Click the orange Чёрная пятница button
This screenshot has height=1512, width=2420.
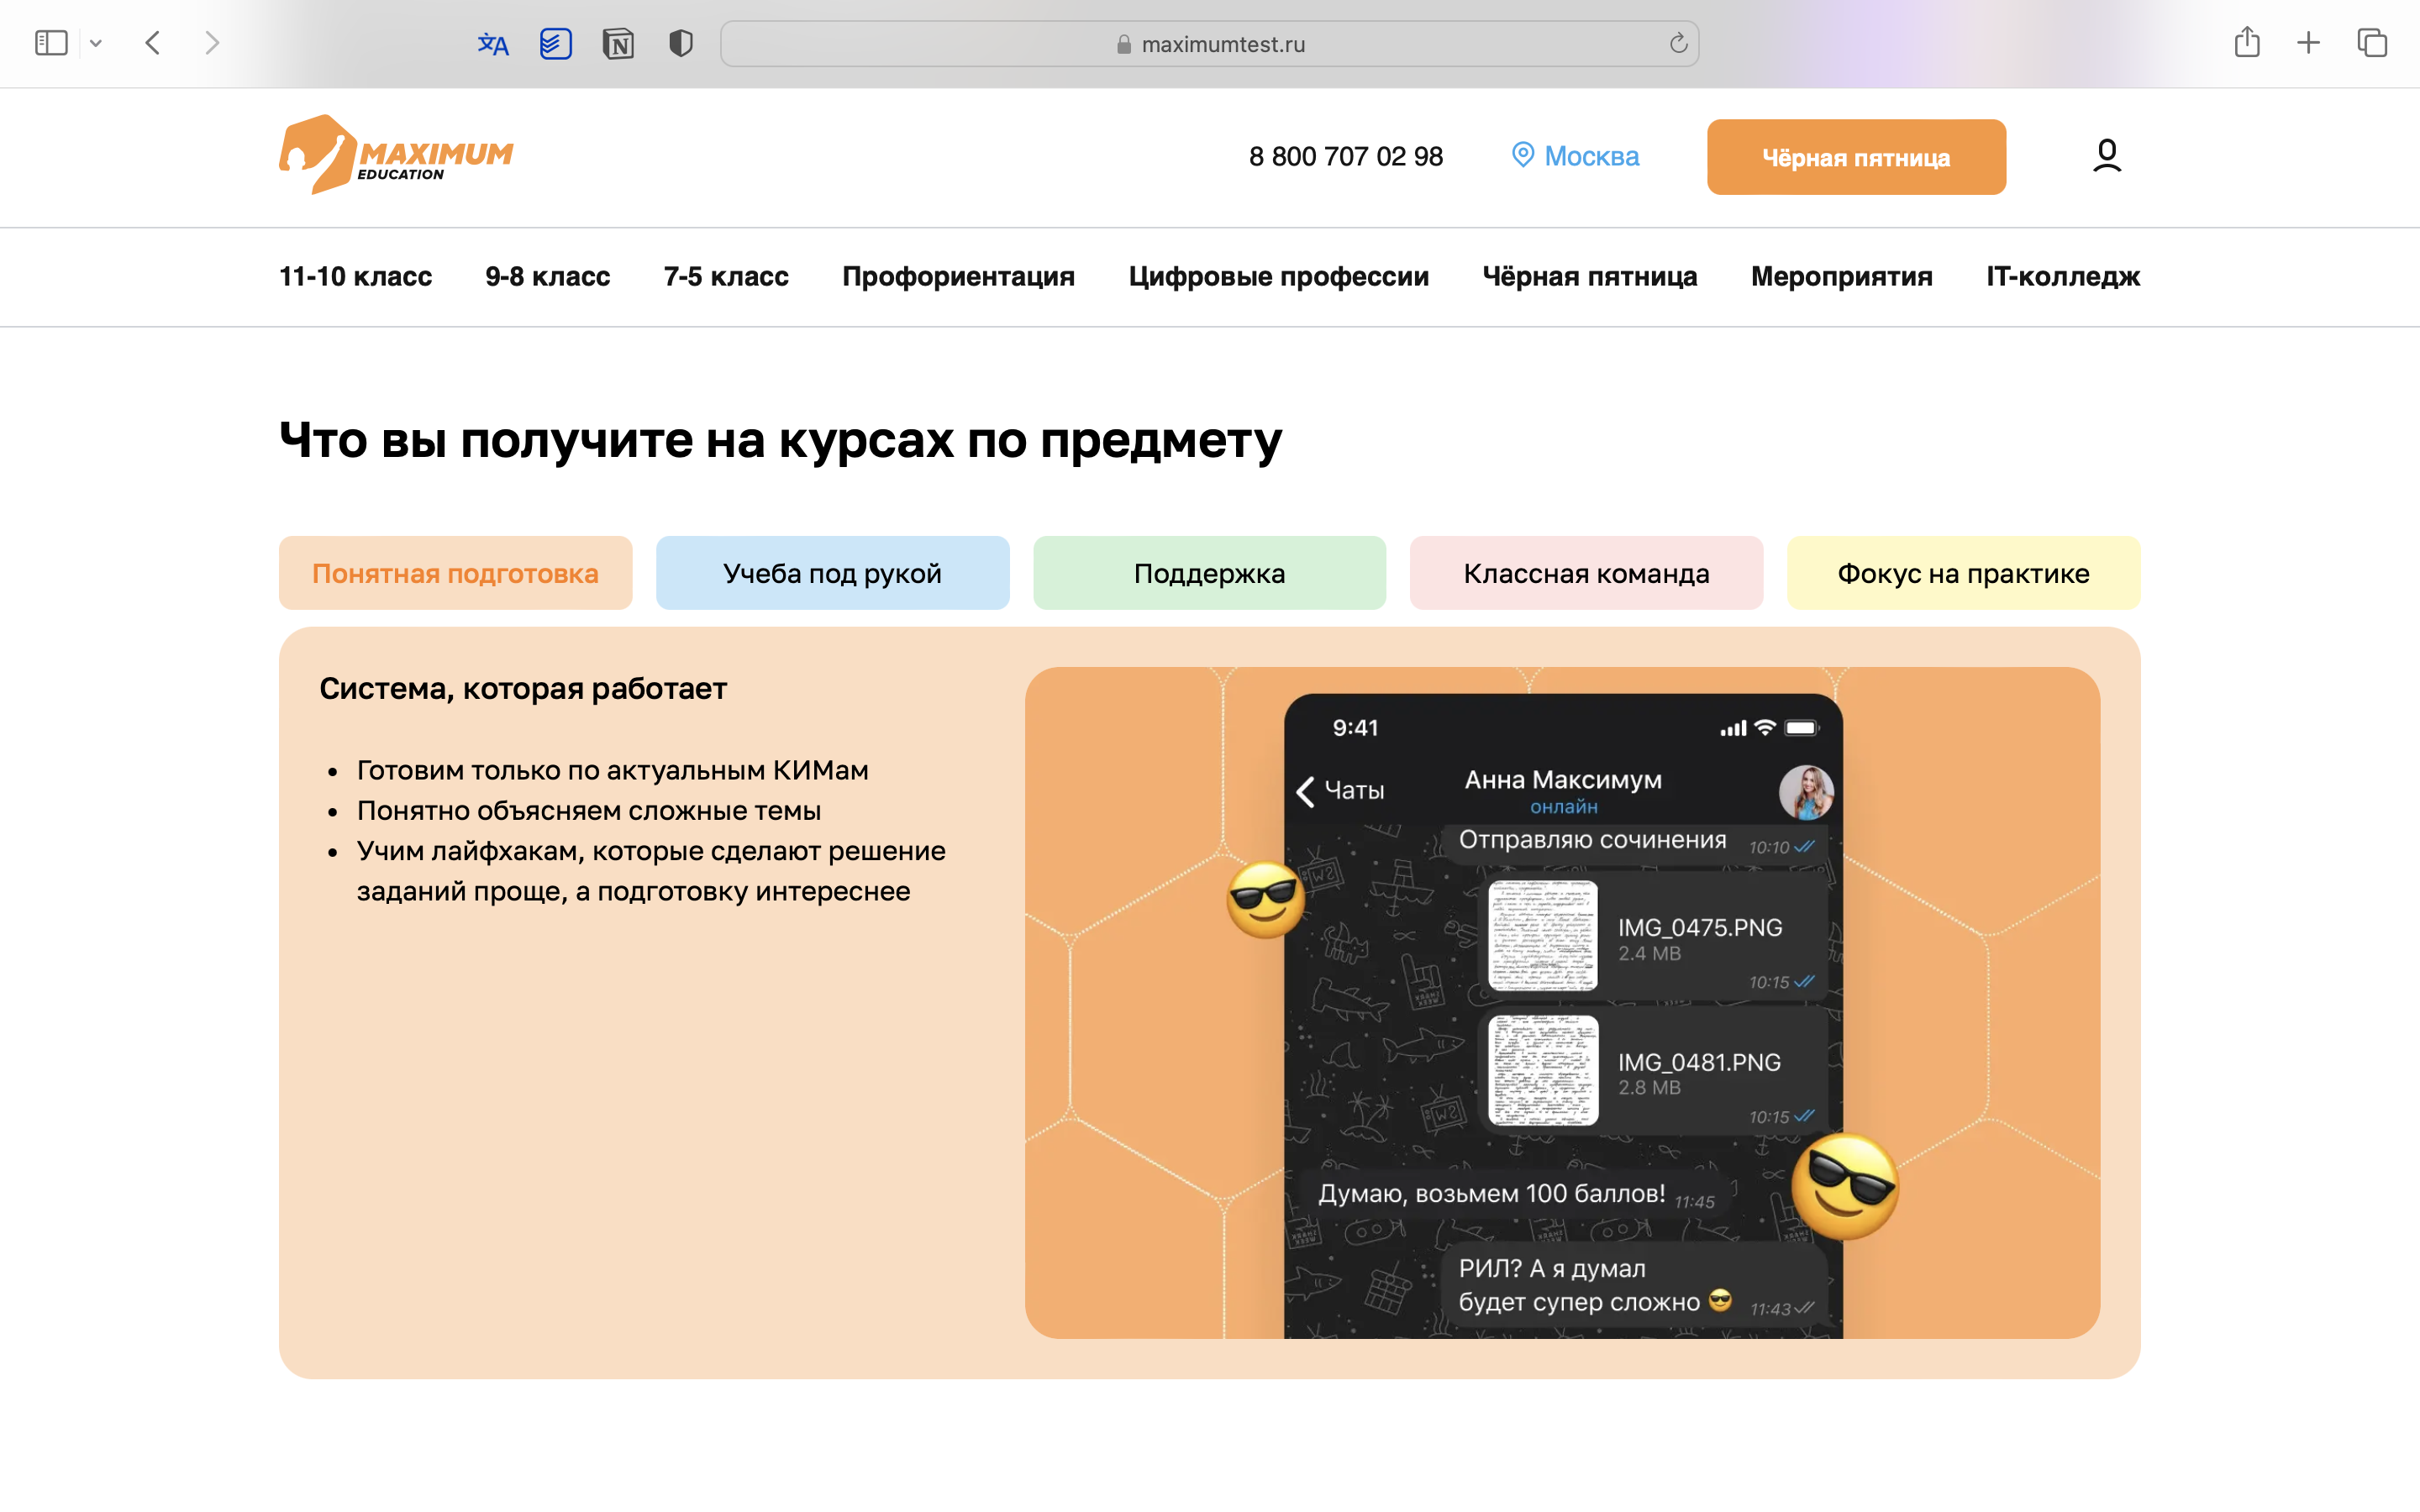click(1856, 157)
